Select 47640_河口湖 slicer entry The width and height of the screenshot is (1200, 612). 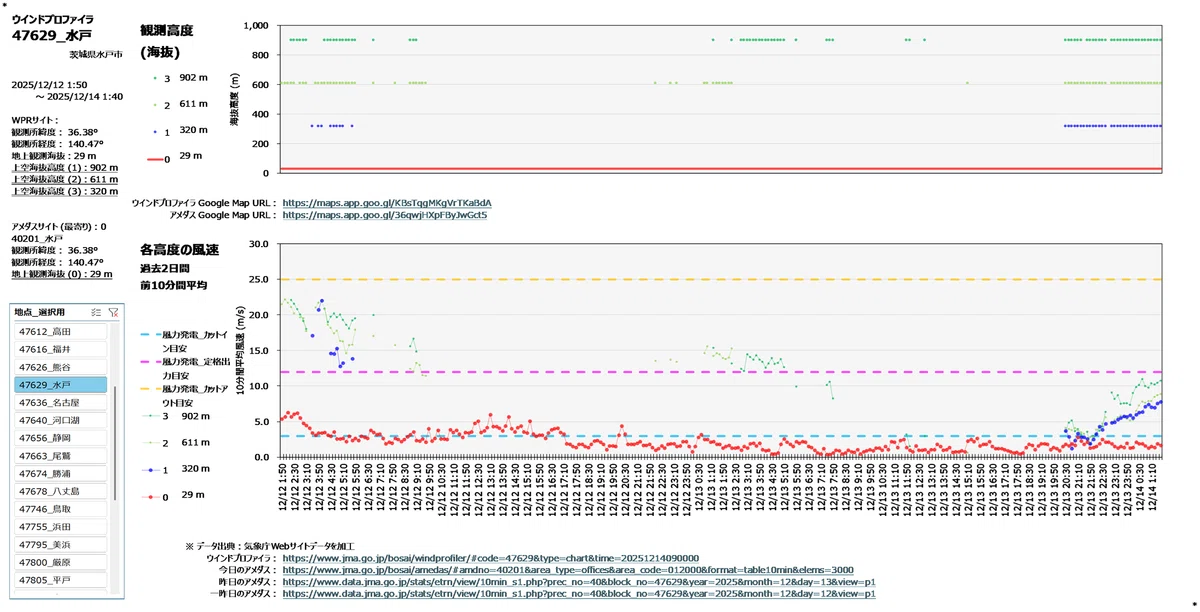tap(61, 421)
